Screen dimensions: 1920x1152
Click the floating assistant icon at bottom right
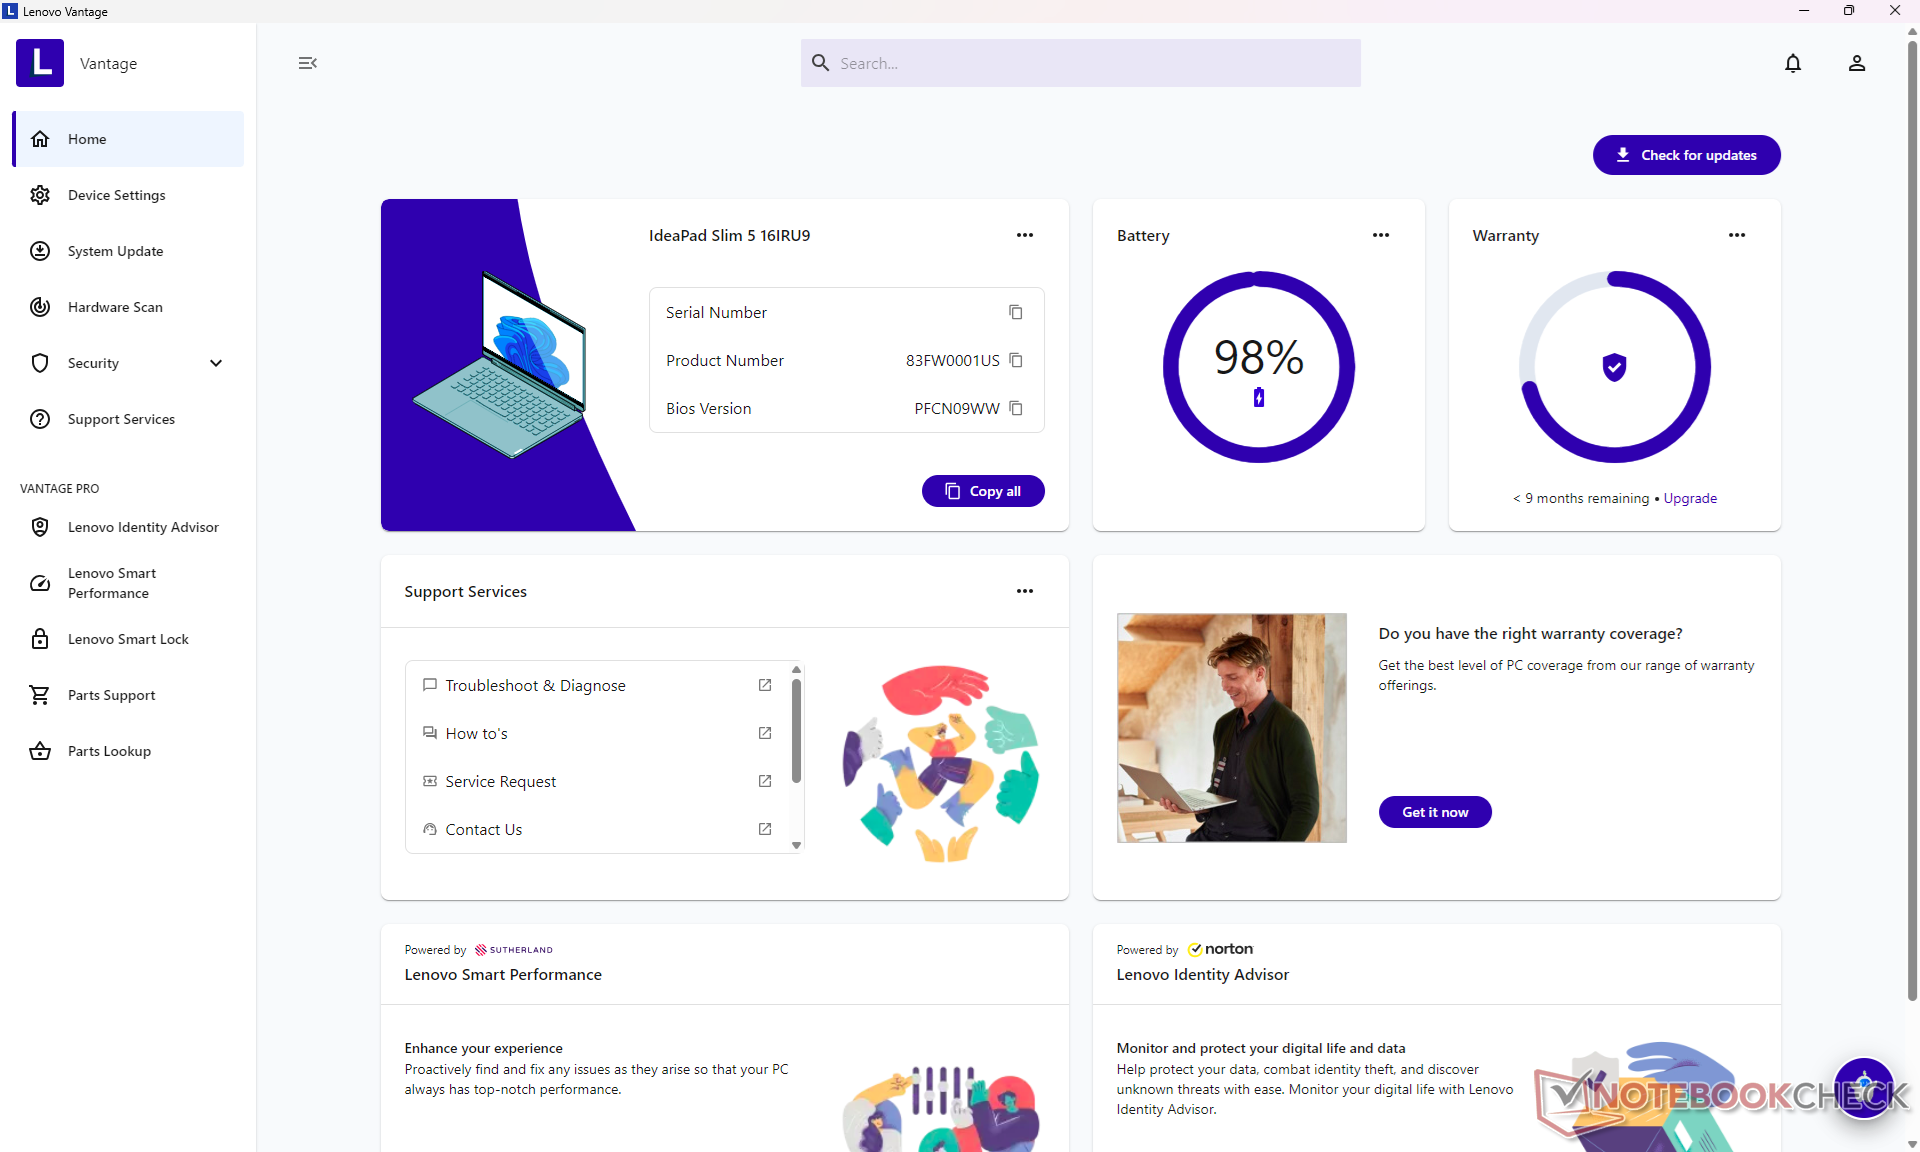(x=1863, y=1087)
